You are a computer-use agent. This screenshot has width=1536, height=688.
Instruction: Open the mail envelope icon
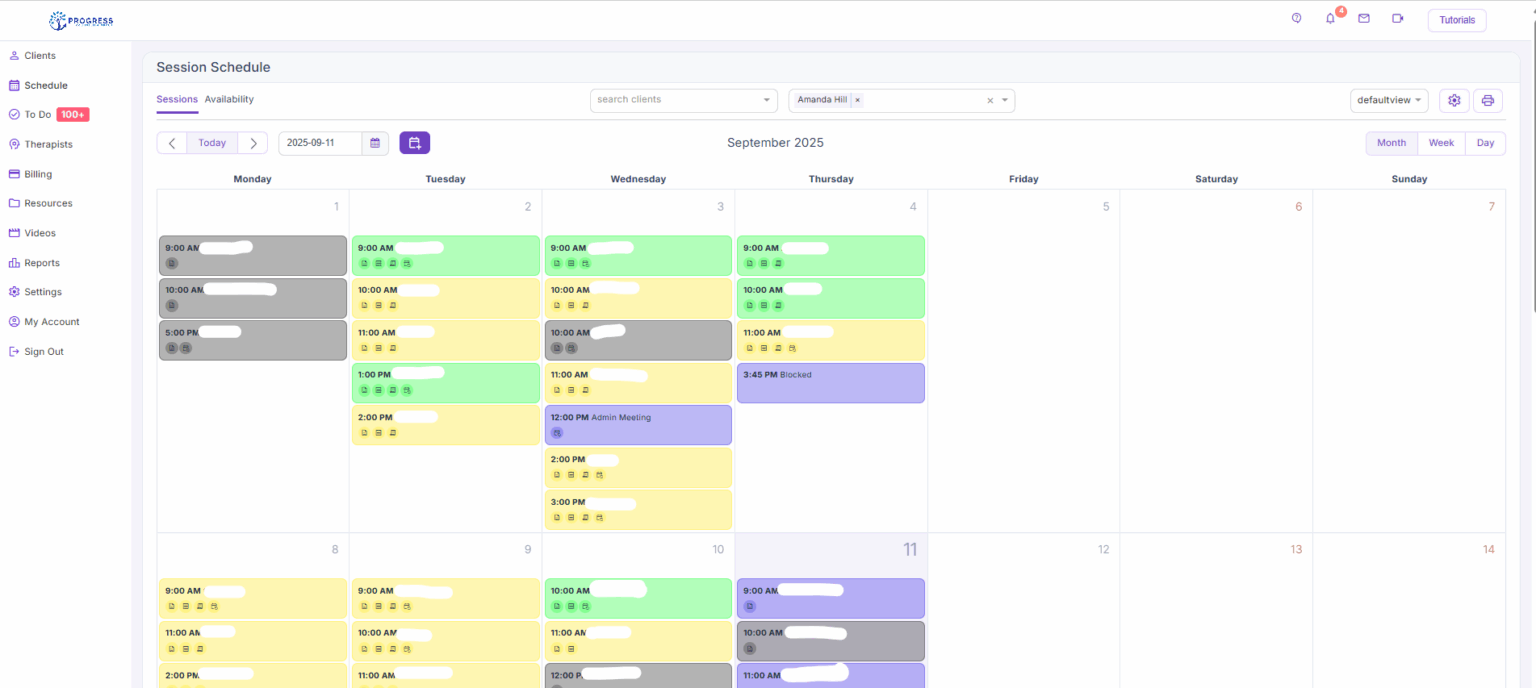1363,19
